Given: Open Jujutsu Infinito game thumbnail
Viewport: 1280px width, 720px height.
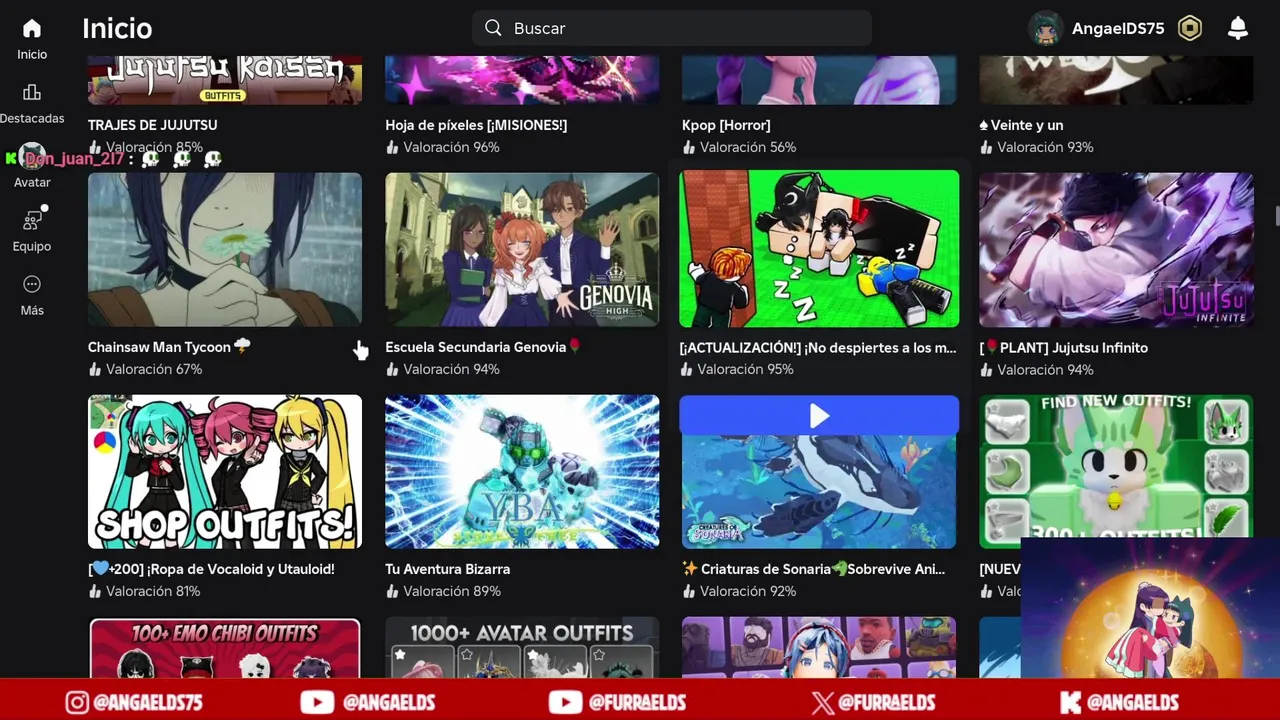Looking at the screenshot, I should point(1116,249).
